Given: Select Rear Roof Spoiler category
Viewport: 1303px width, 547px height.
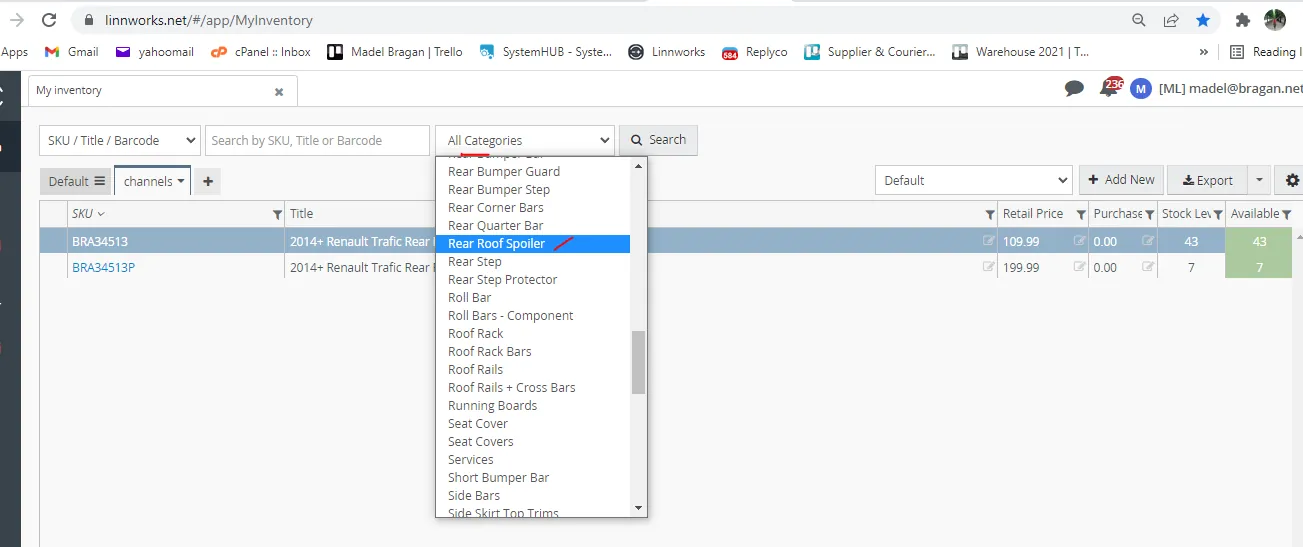Looking at the screenshot, I should click(533, 243).
